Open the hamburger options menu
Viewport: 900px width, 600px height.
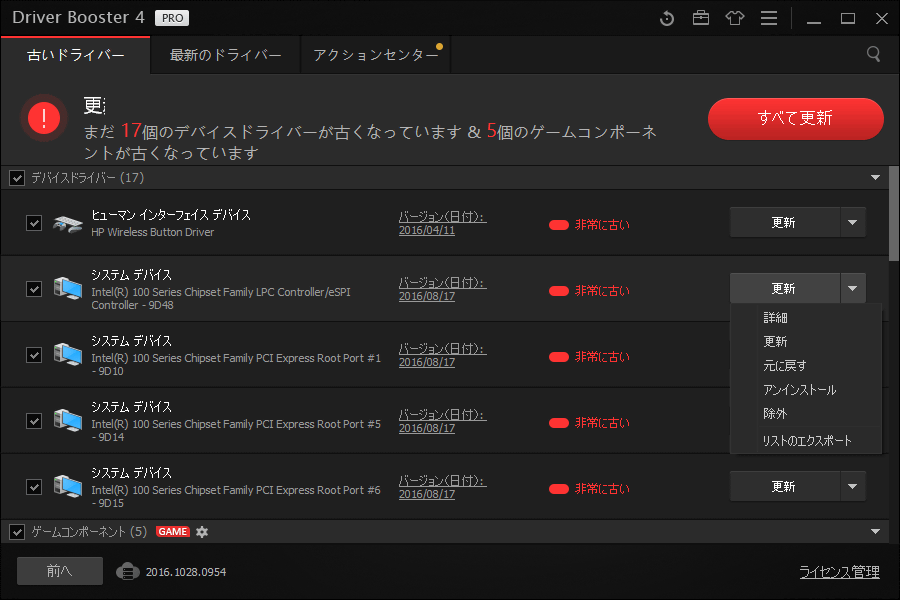coord(769,18)
